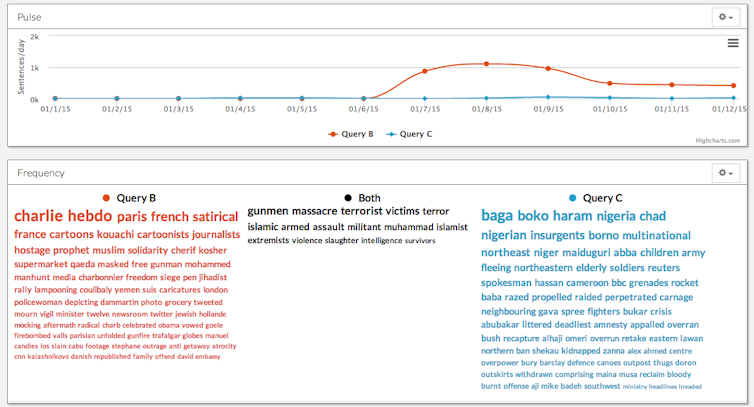The width and height of the screenshot is (754, 407).
Task: Click the word 'gunmen' in Both cloud
Action: click(268, 211)
